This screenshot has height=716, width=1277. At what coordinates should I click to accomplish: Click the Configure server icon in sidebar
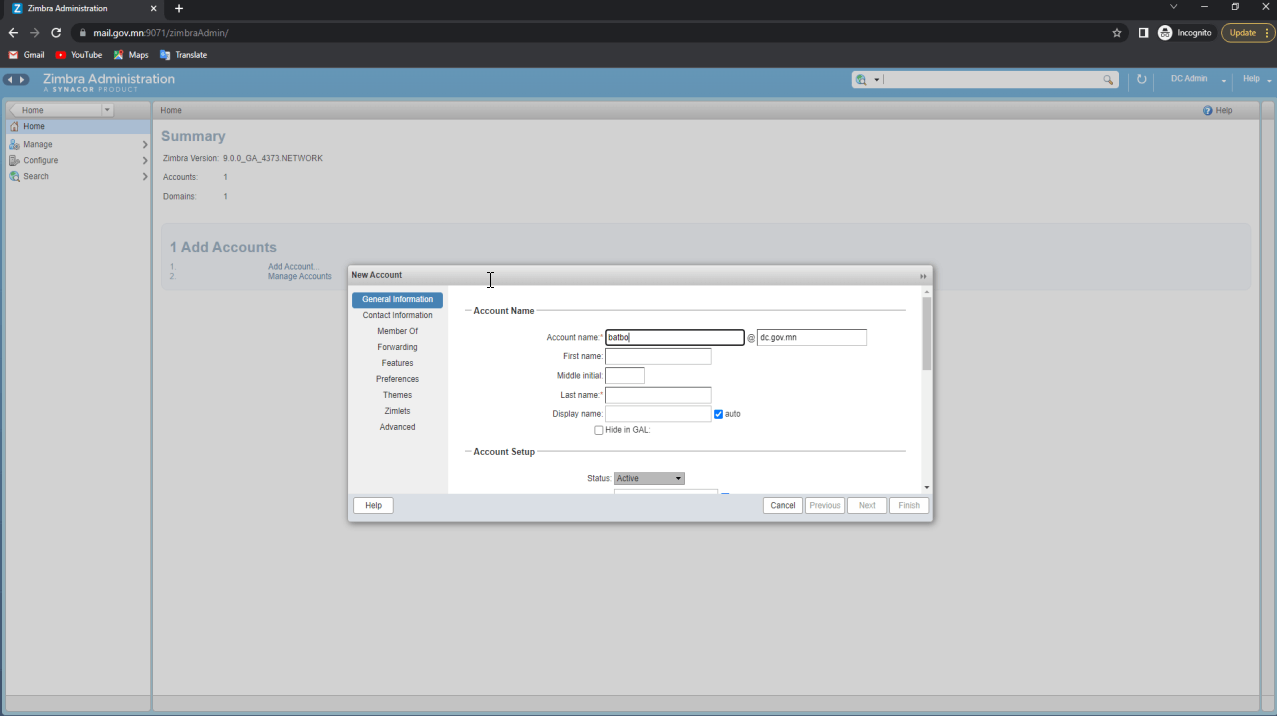coord(14,160)
